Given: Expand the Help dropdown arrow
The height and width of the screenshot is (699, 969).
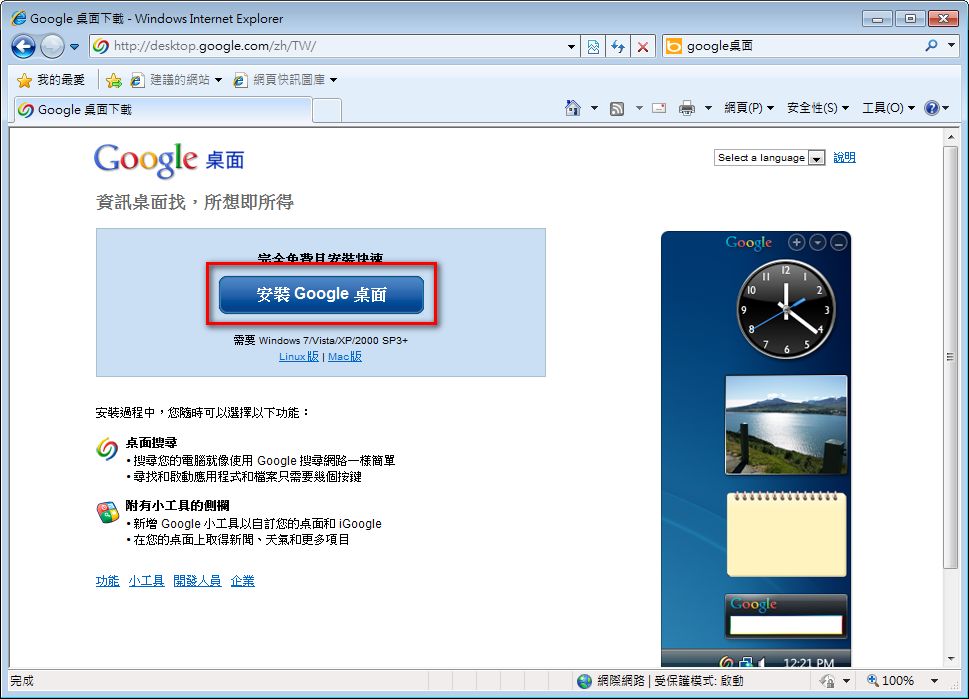Looking at the screenshot, I should coord(946,108).
